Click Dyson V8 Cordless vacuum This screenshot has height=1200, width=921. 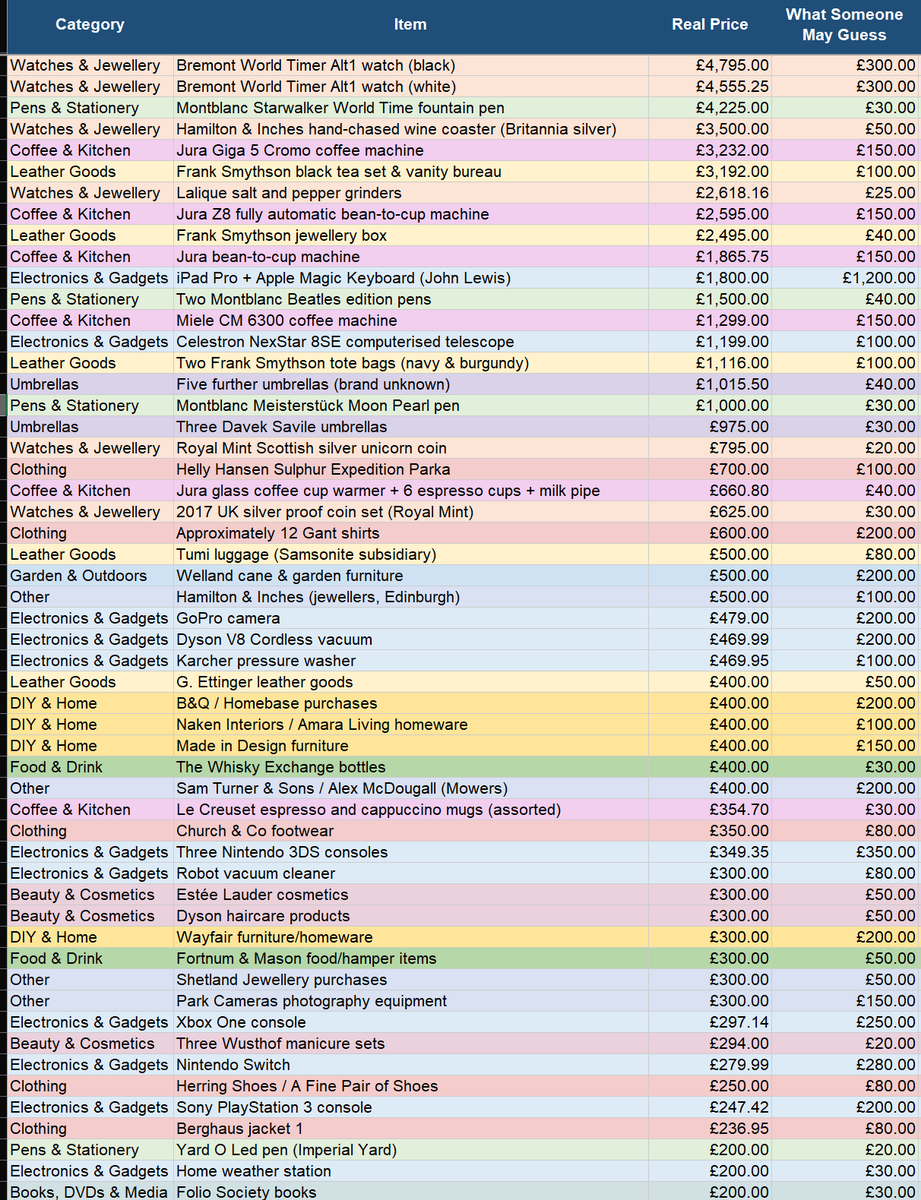pos(411,639)
